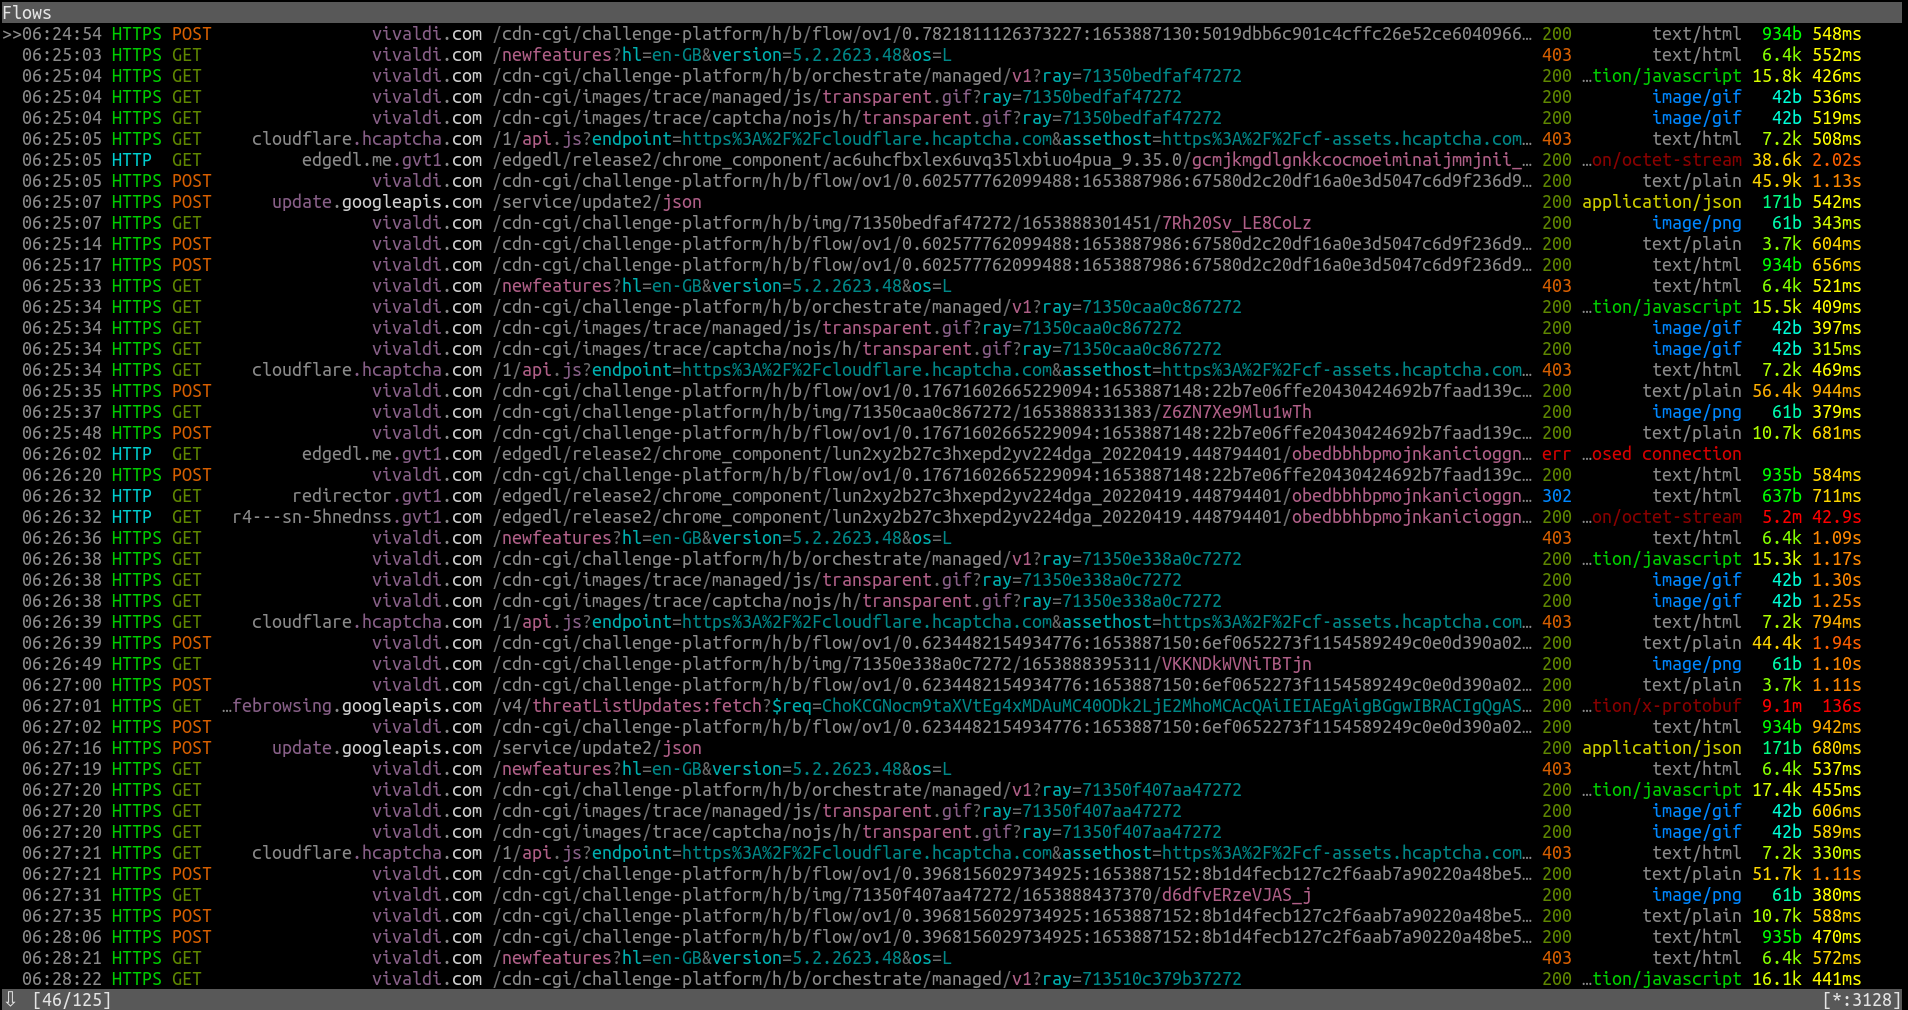Click the selected-flow cursor marker at 06:24:54
This screenshot has height=1010, width=1908.
[x=11, y=34]
